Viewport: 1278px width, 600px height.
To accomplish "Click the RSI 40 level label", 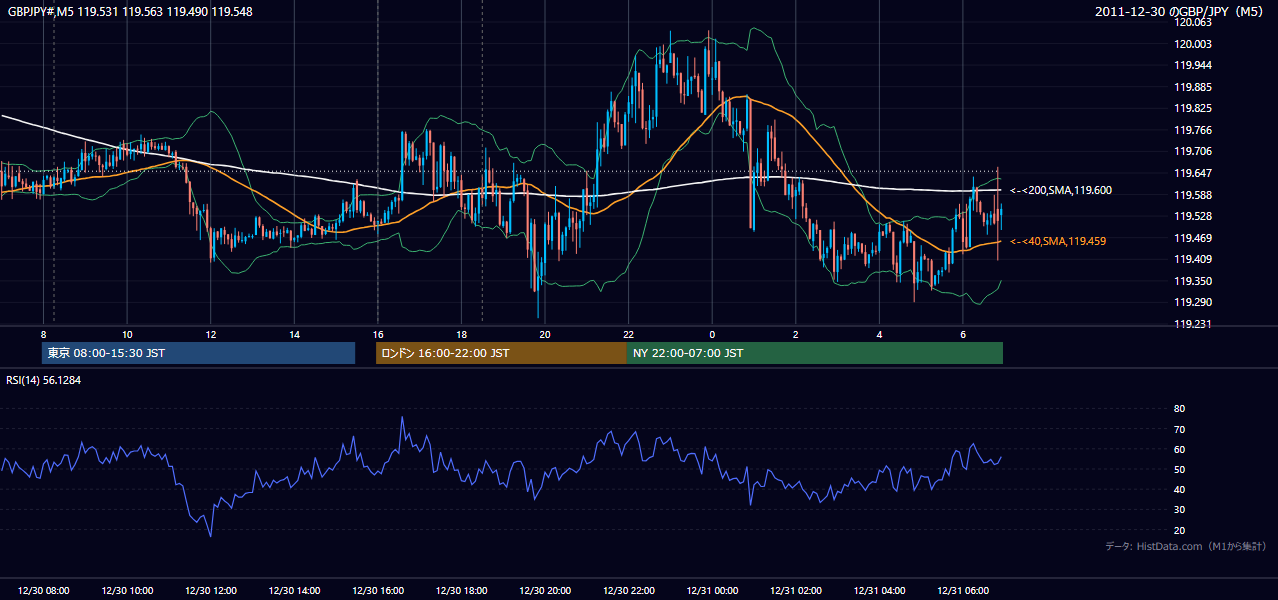I will point(1179,489).
